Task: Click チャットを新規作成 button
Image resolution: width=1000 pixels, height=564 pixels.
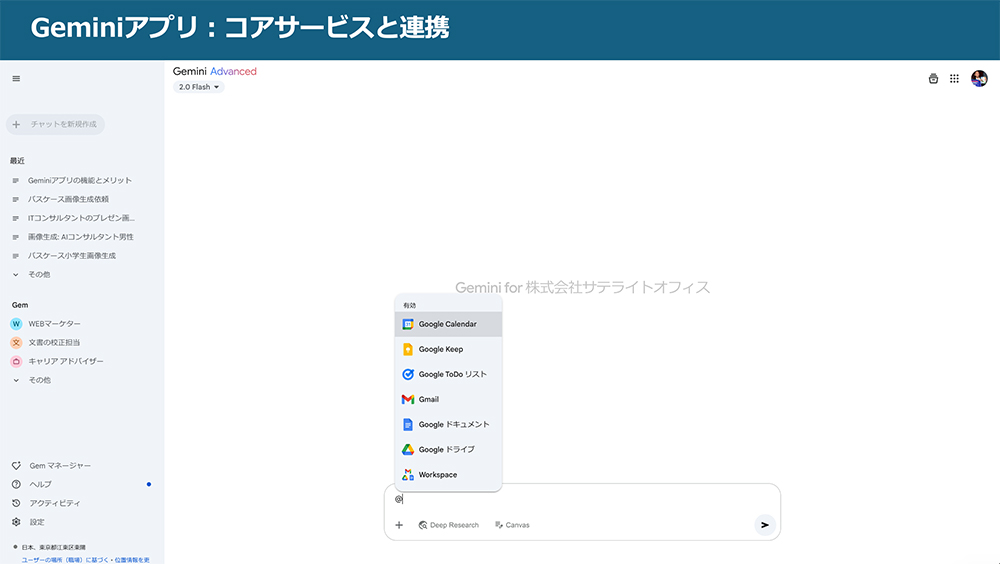Action: [55, 124]
